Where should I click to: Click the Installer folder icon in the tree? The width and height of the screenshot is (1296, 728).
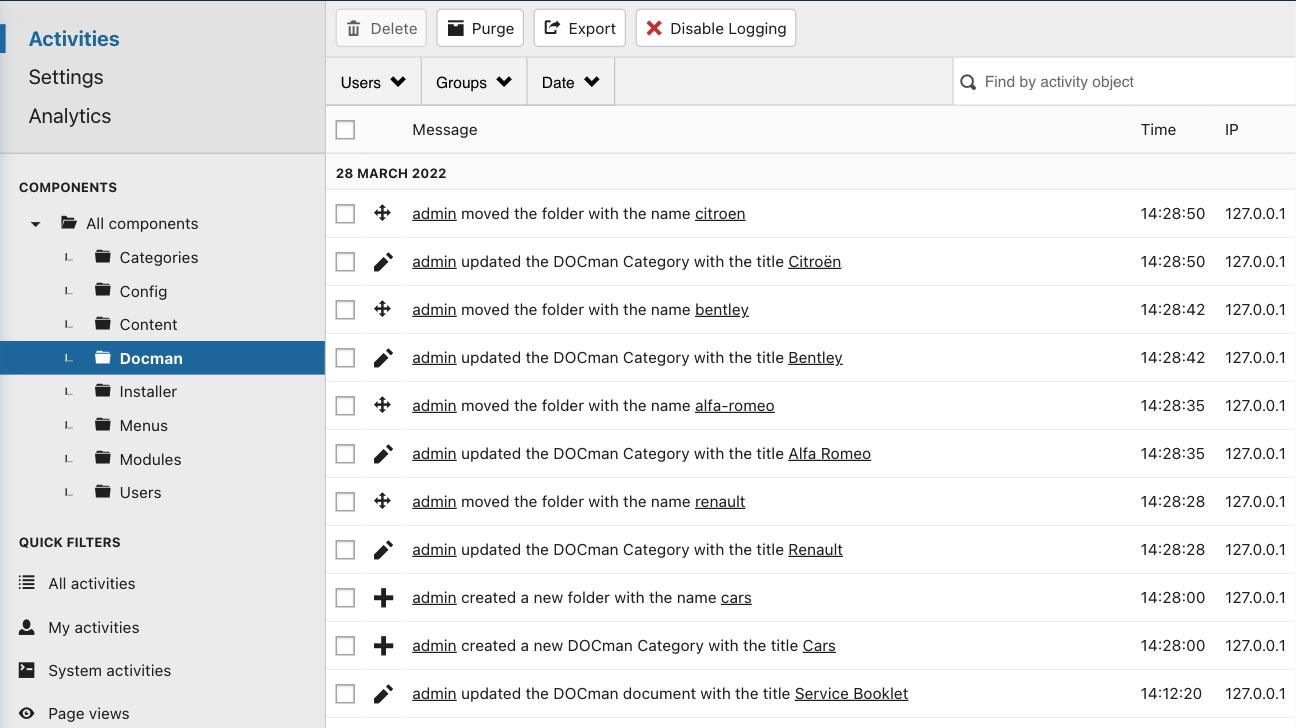[103, 391]
